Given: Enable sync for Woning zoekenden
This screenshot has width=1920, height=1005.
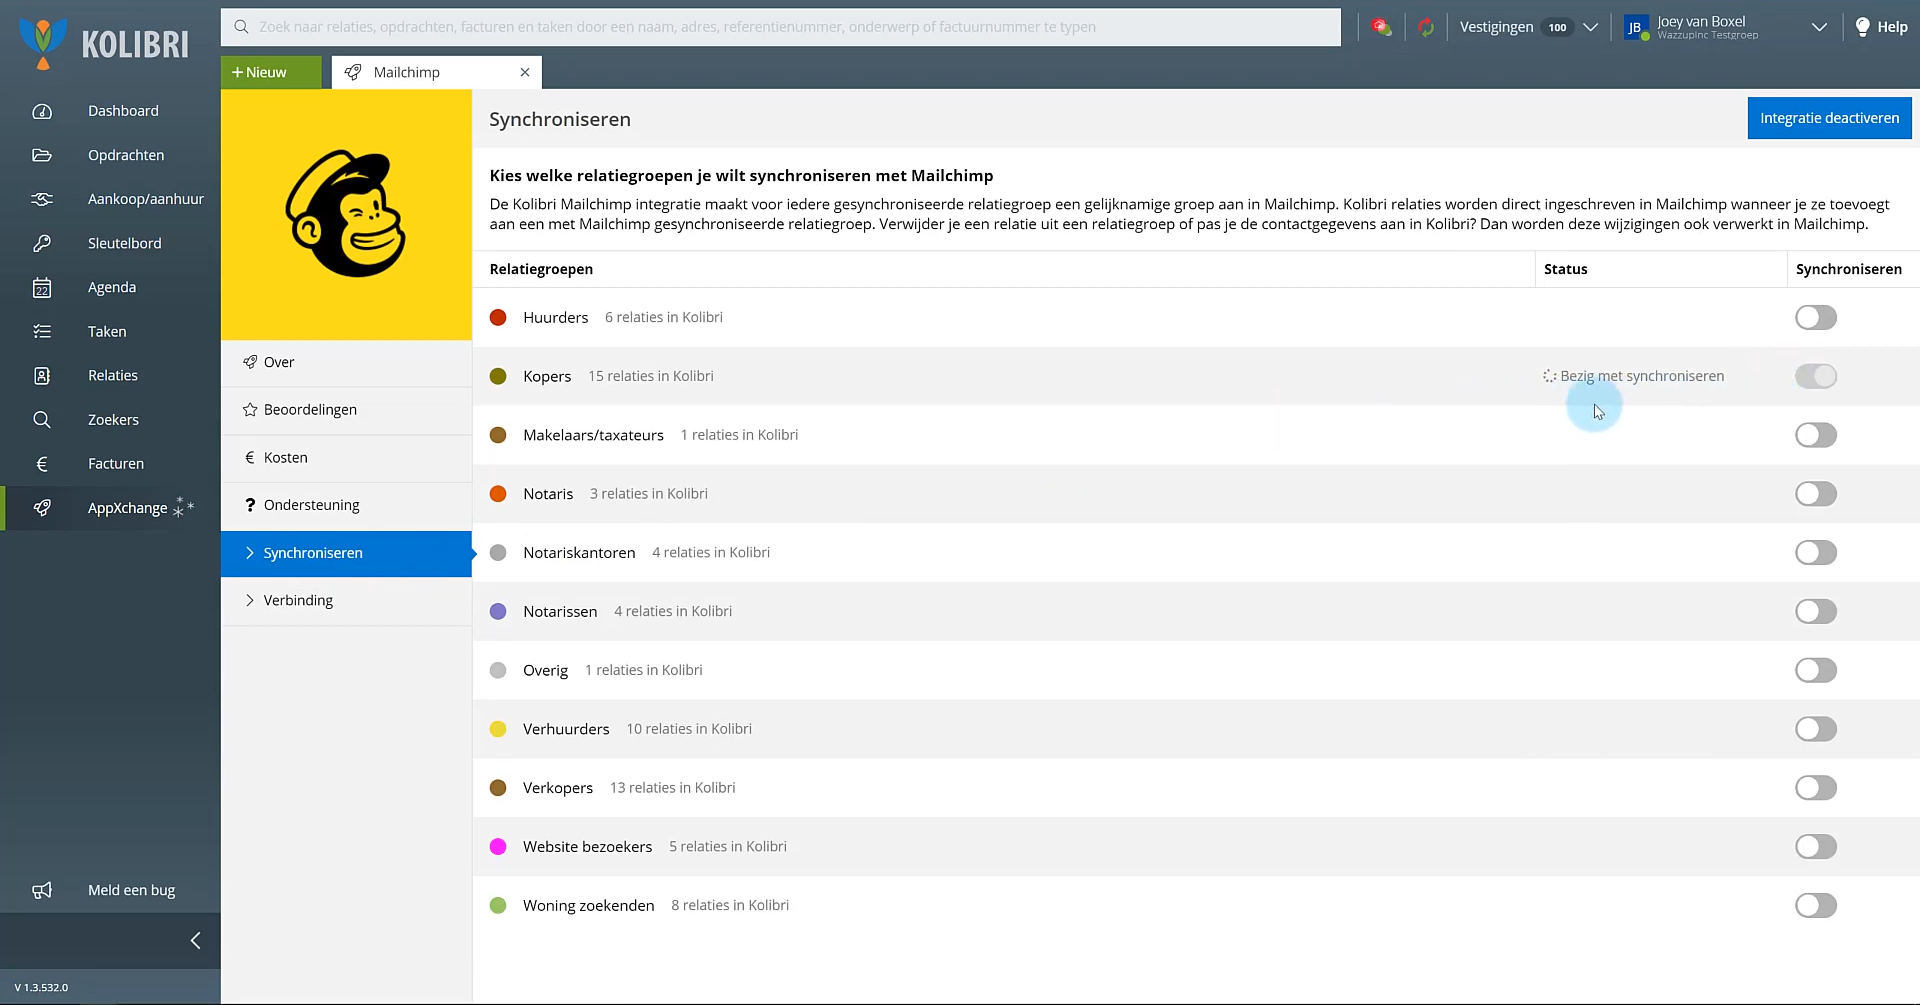Looking at the screenshot, I should coord(1816,906).
